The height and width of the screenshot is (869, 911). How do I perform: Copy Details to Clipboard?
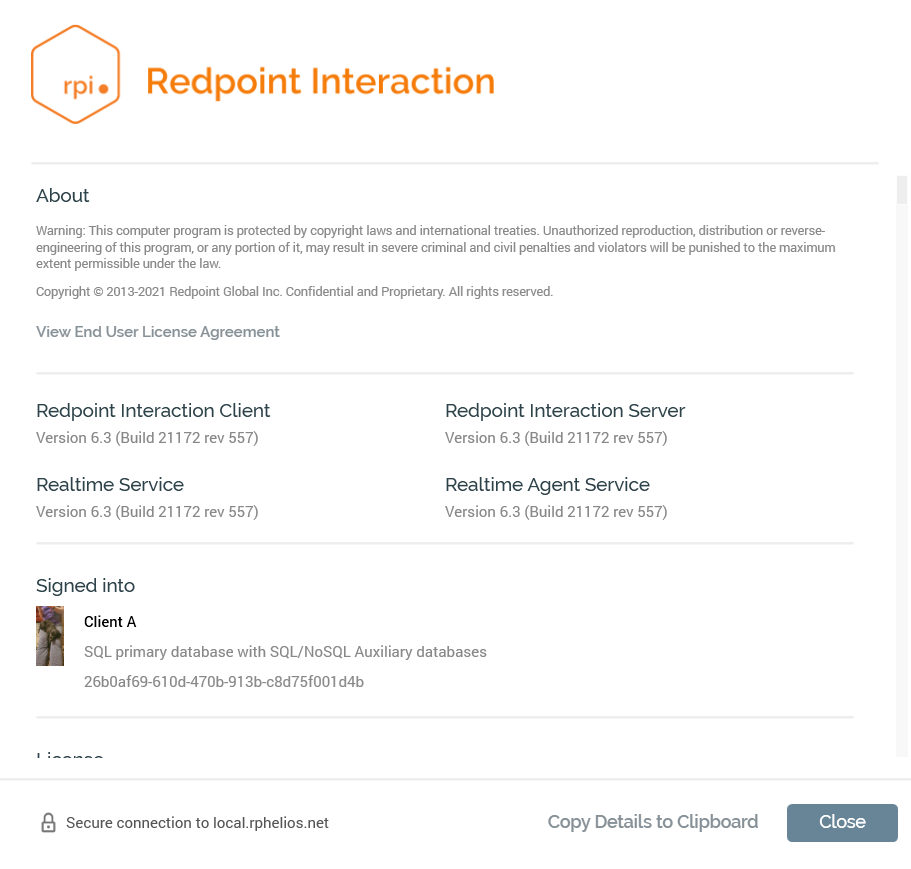652,821
